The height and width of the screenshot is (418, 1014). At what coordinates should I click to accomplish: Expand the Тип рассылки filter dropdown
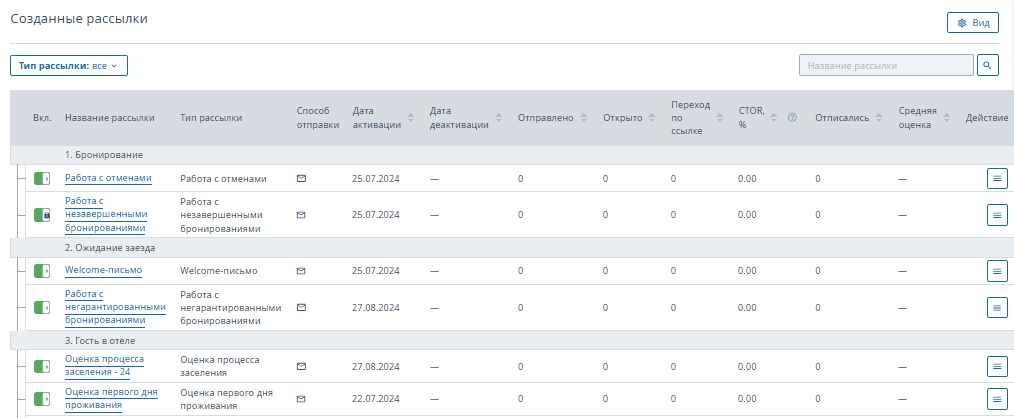click(69, 66)
